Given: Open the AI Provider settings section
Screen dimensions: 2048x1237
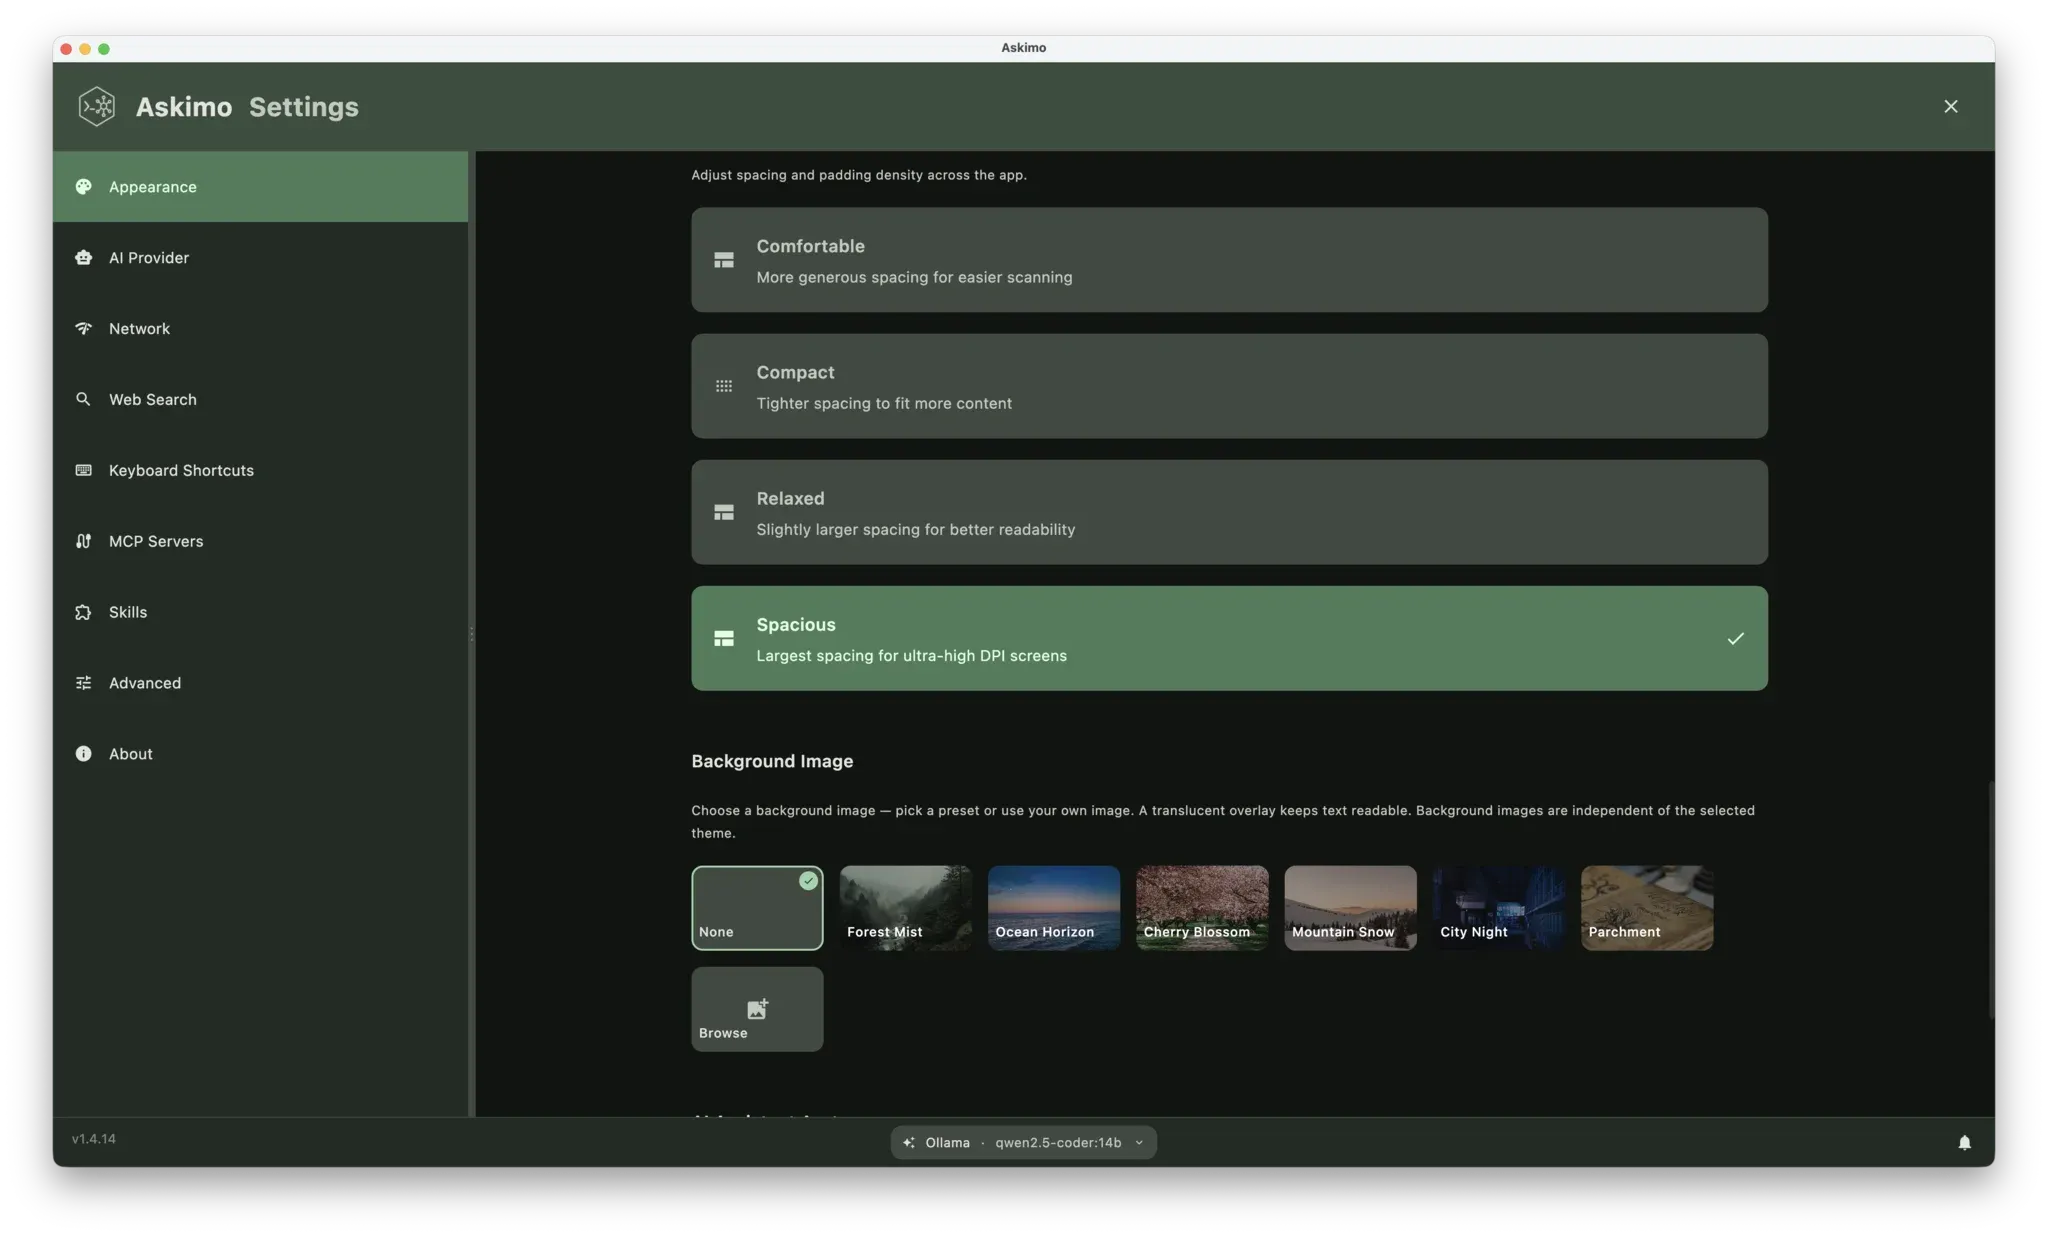Looking at the screenshot, I should (260, 258).
